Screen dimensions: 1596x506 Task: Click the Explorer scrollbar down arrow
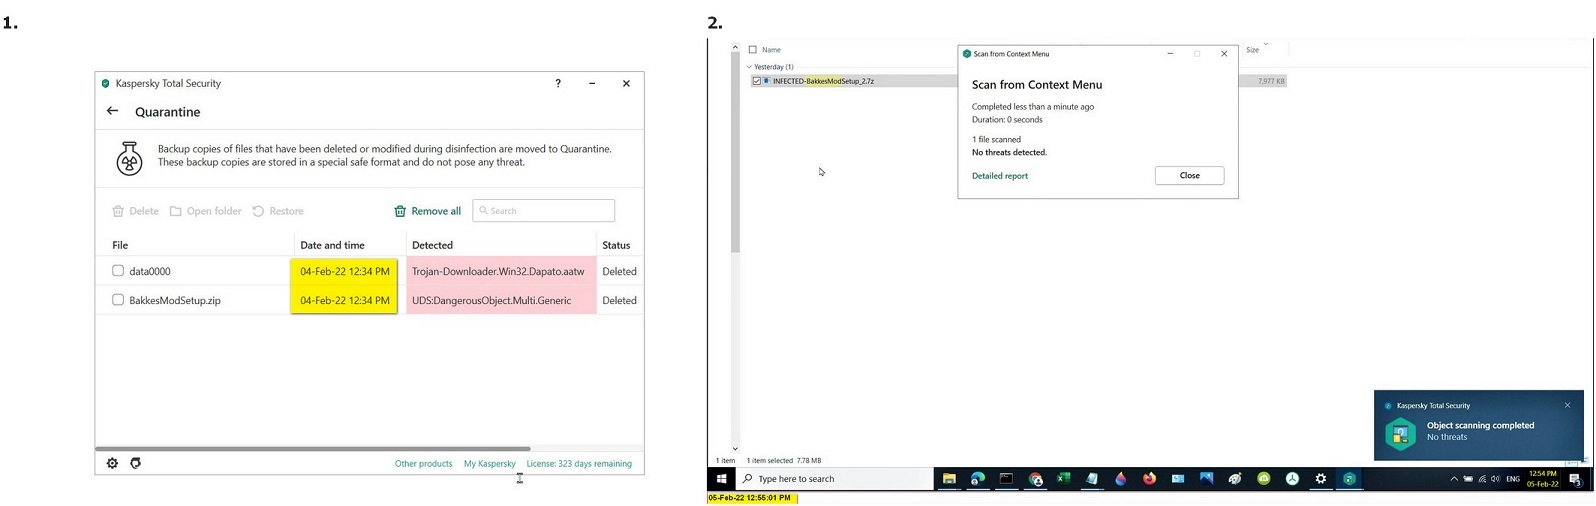click(x=736, y=449)
